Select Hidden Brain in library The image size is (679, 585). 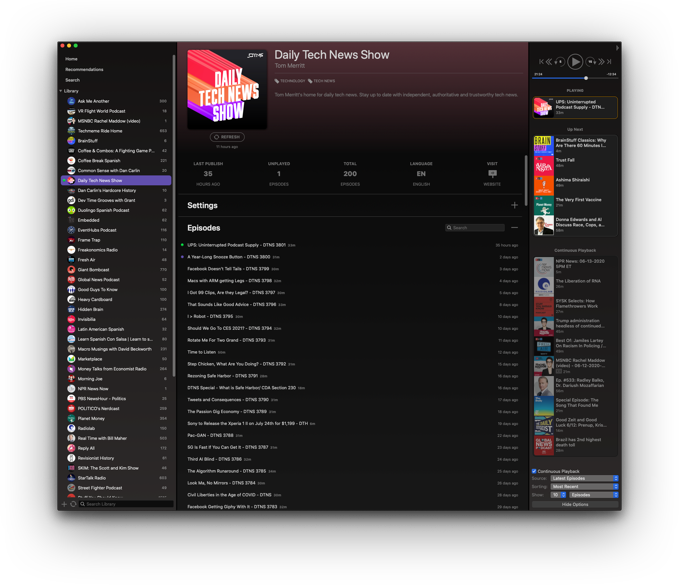pos(116,310)
